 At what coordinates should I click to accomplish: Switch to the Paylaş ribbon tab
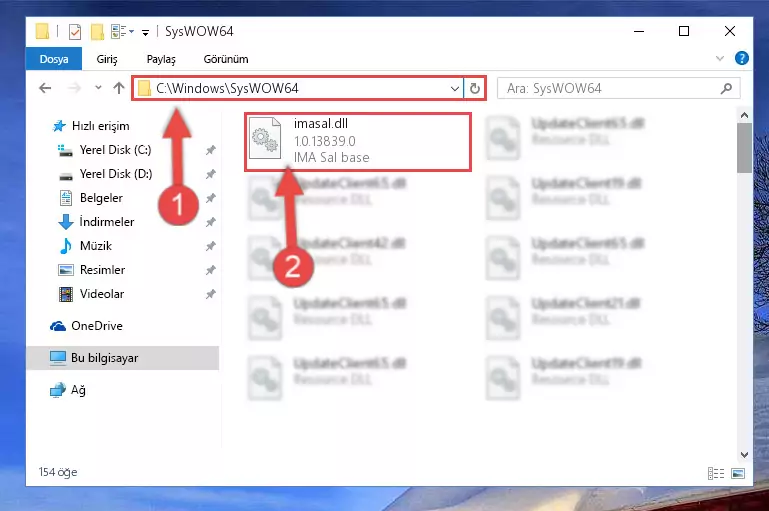pos(161,59)
